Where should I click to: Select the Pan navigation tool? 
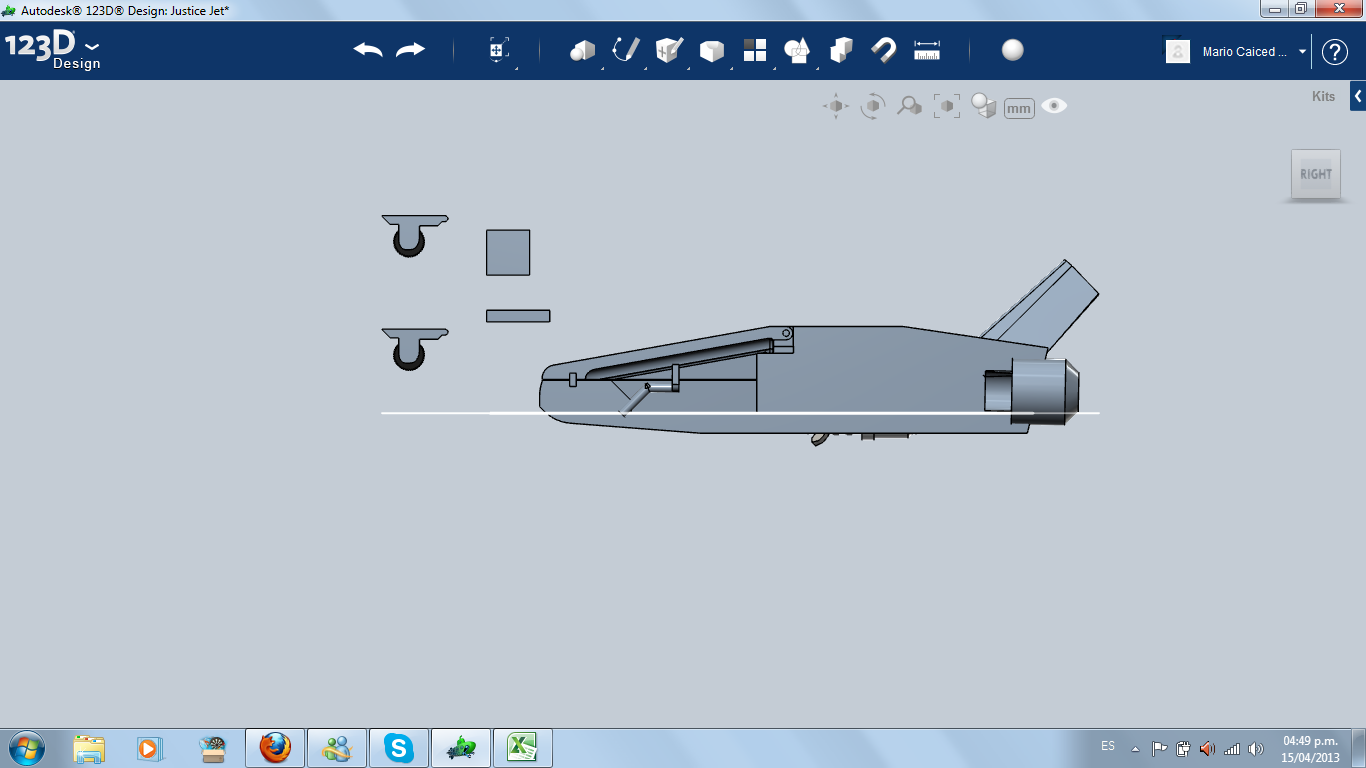836,106
